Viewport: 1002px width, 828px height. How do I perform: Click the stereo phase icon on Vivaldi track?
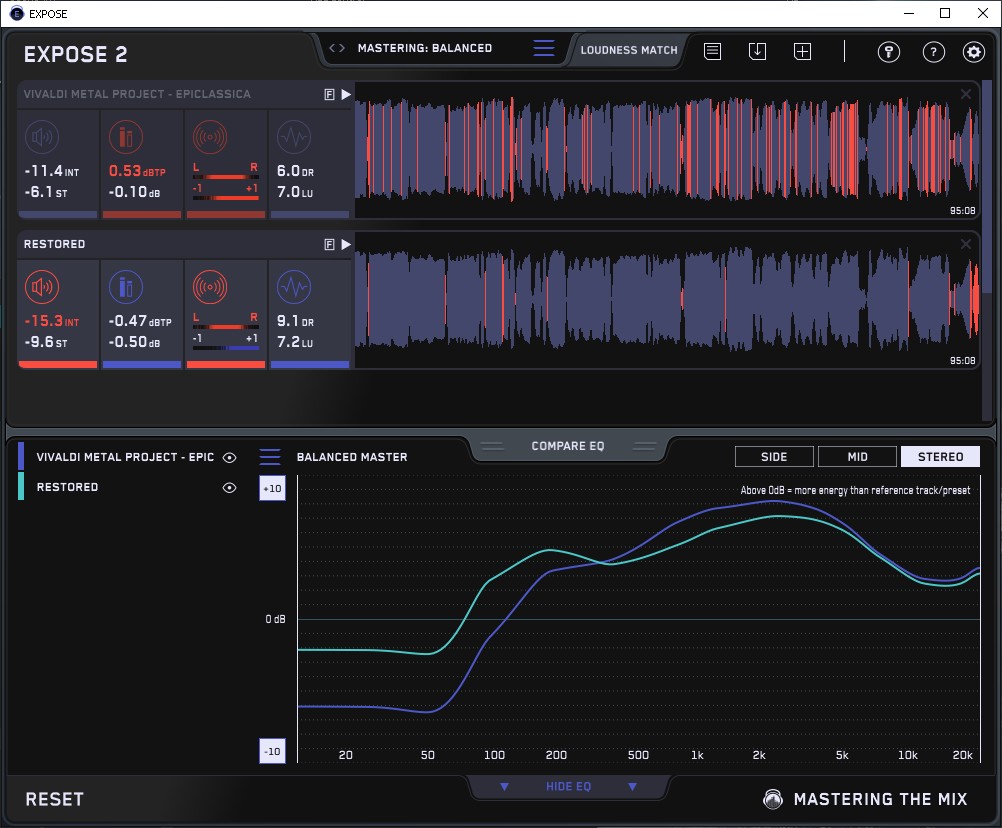[210, 137]
